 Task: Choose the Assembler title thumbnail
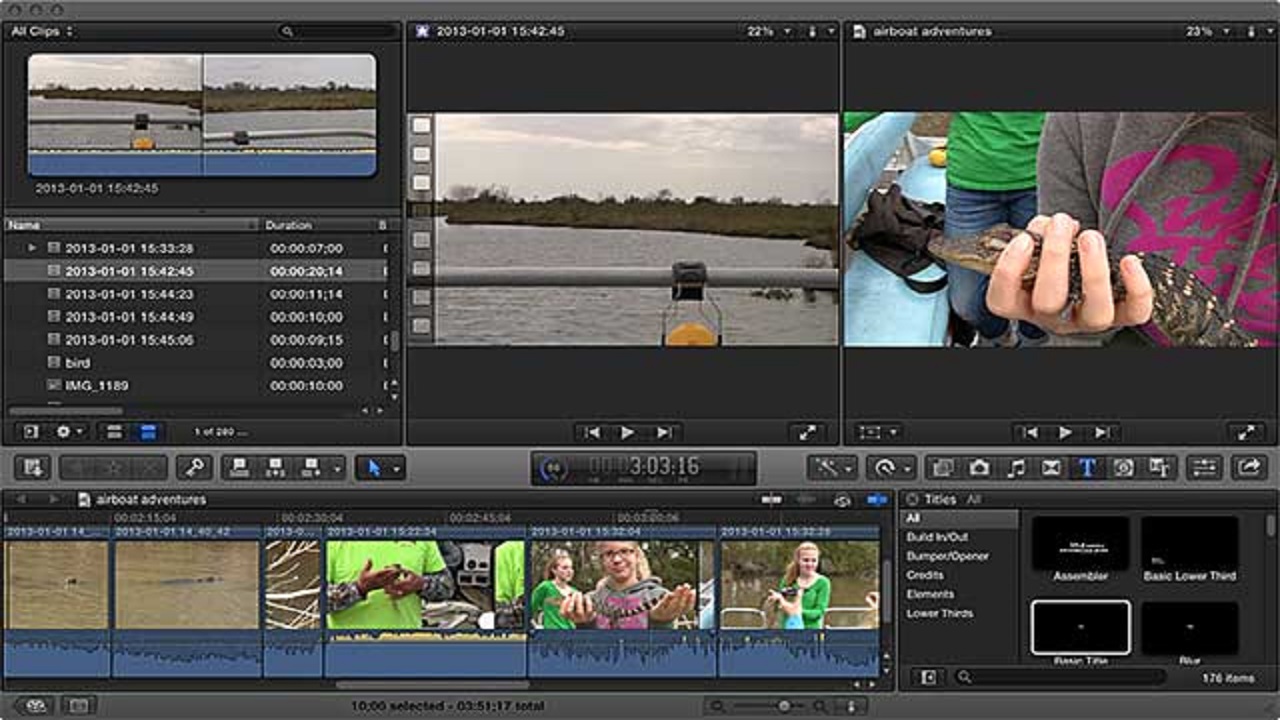point(1080,544)
